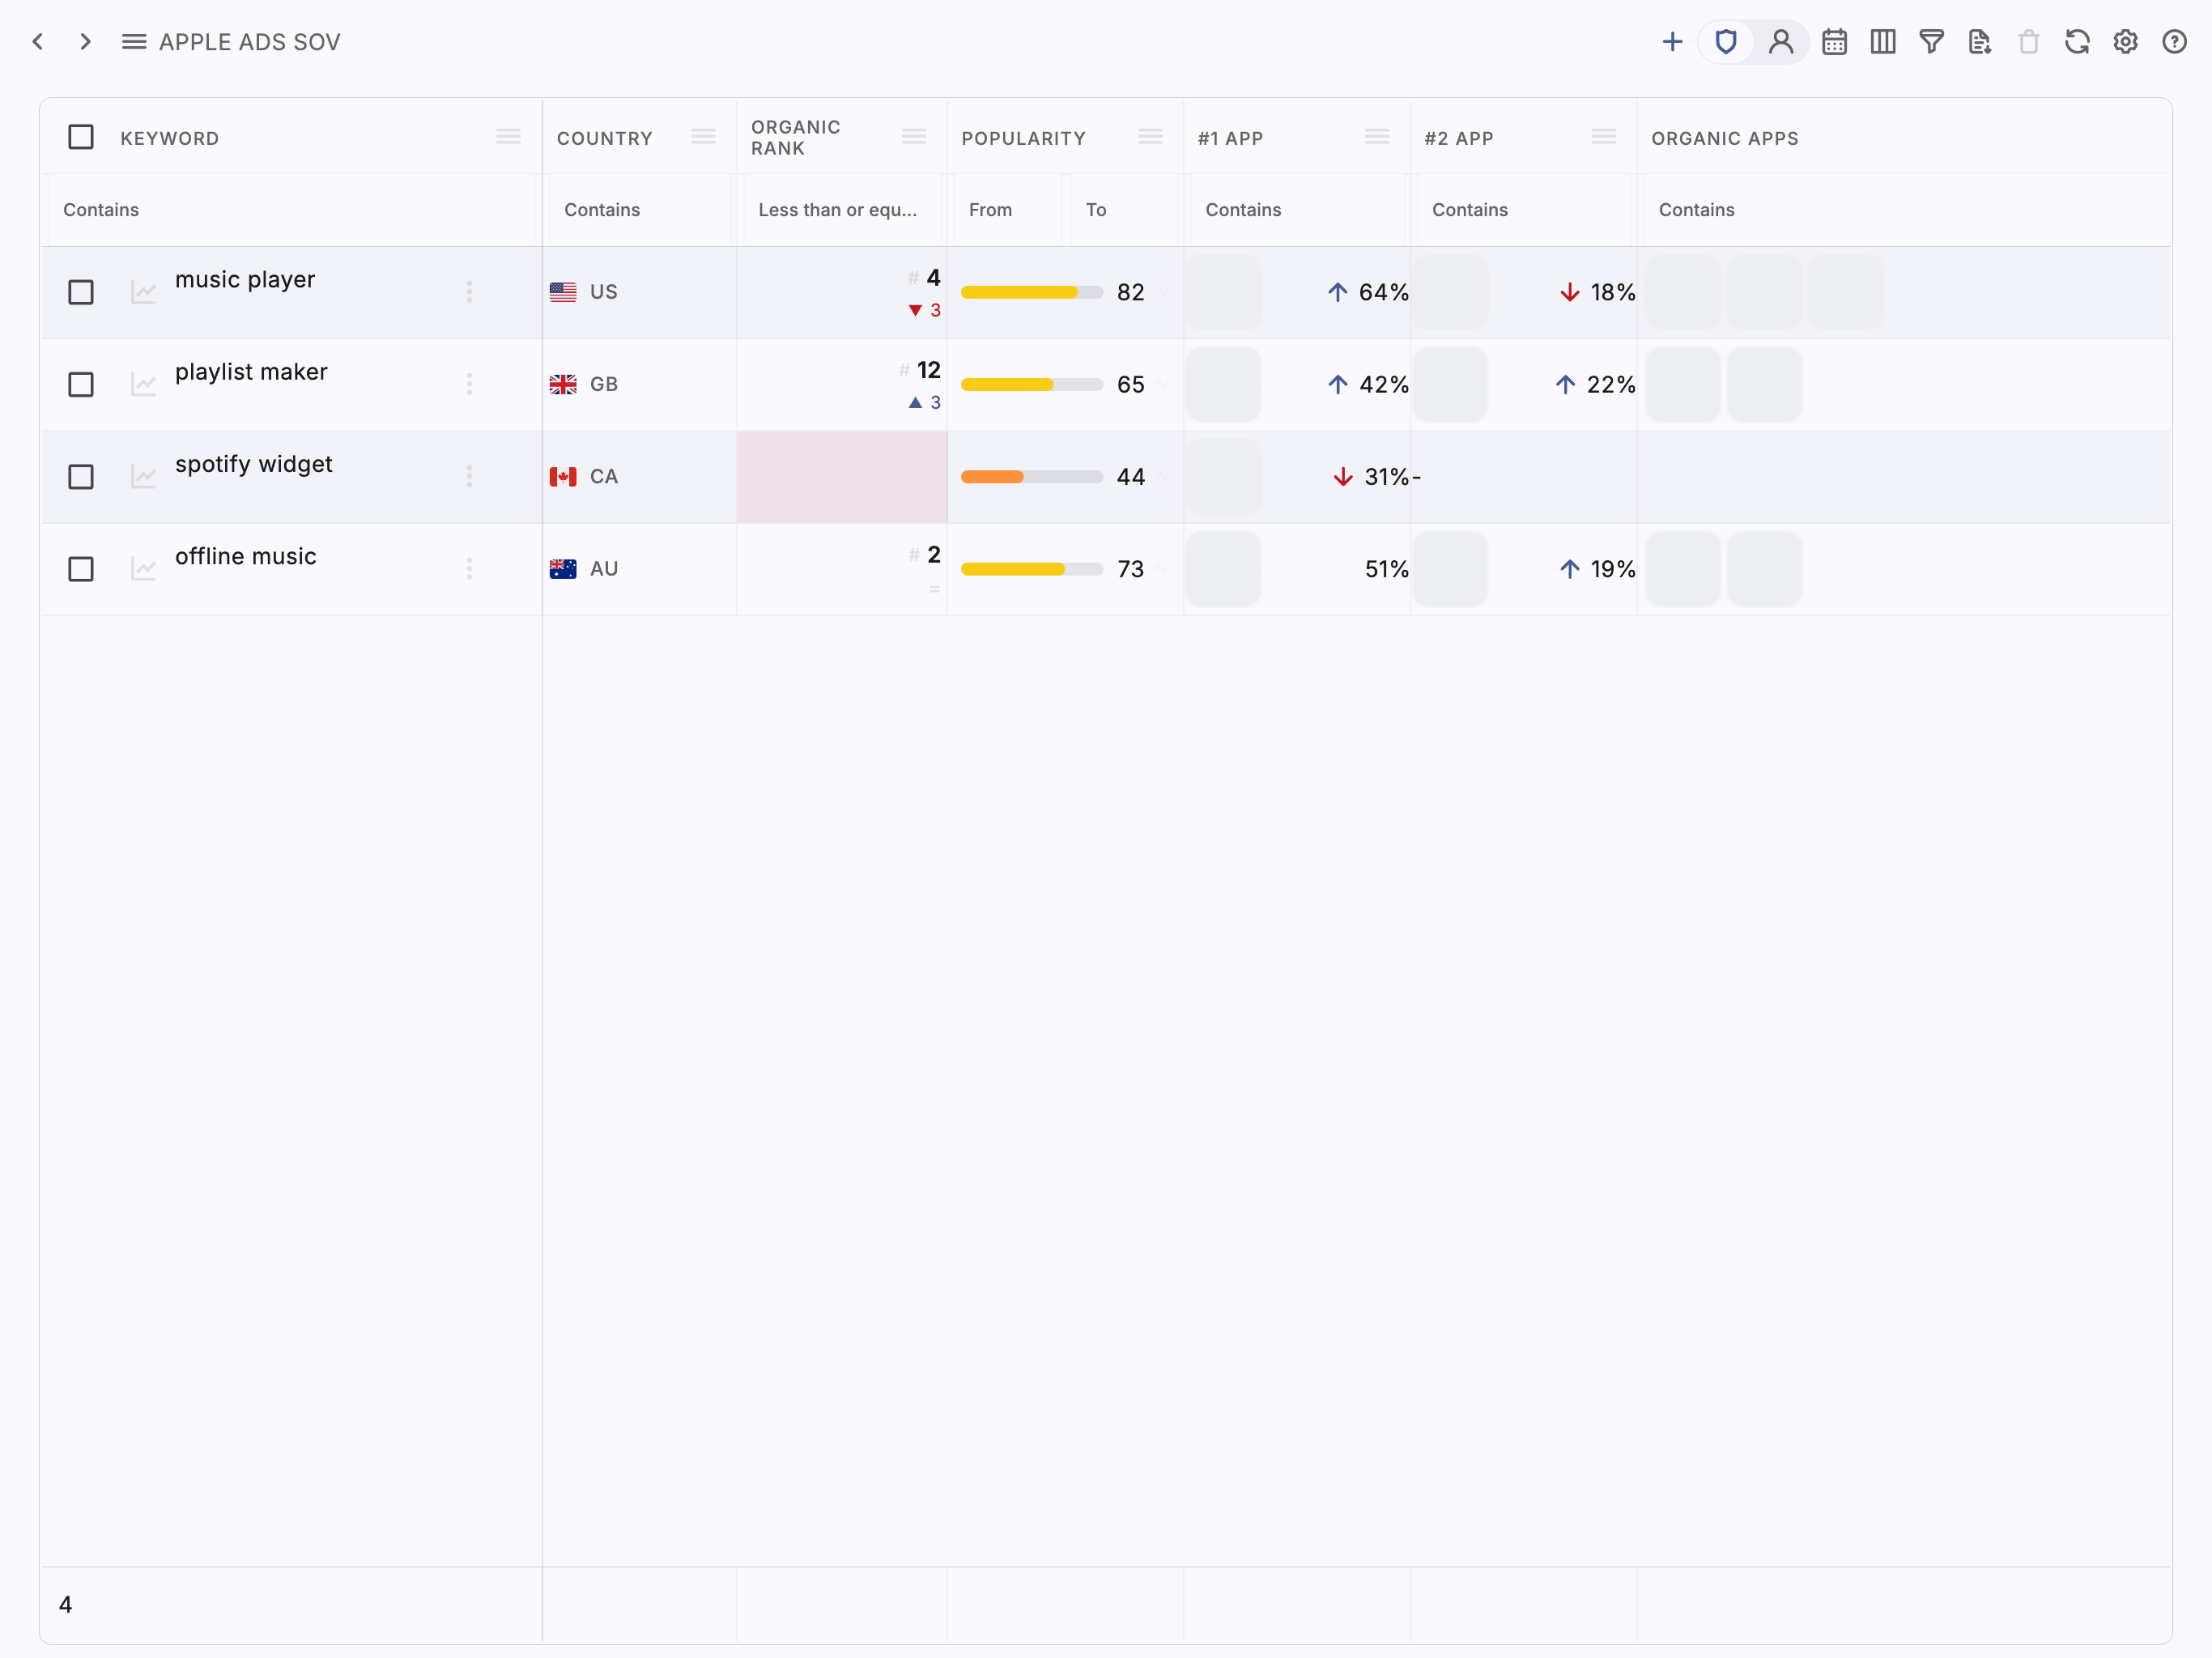2212x1658 pixels.
Task: Open settings gear icon
Action: point(2126,42)
